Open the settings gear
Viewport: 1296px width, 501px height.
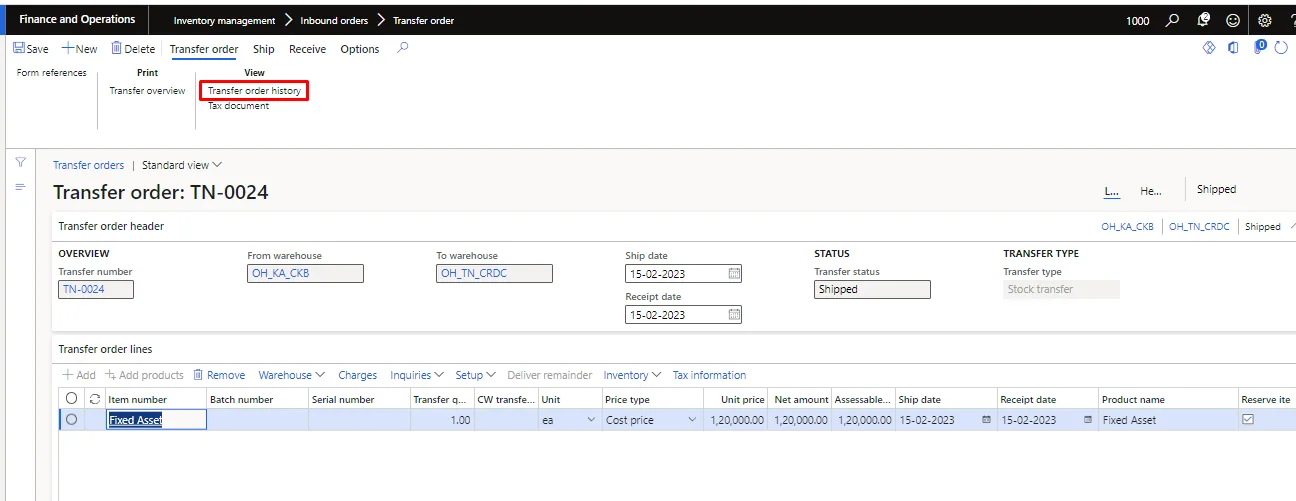coord(1264,20)
